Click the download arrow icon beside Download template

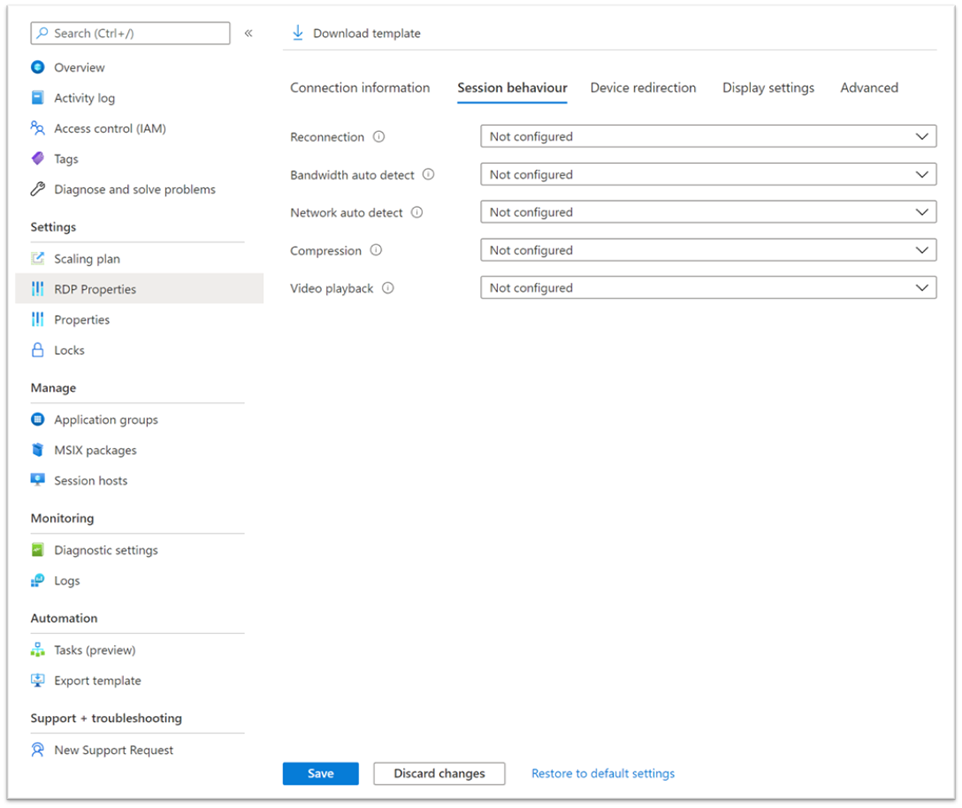(298, 33)
